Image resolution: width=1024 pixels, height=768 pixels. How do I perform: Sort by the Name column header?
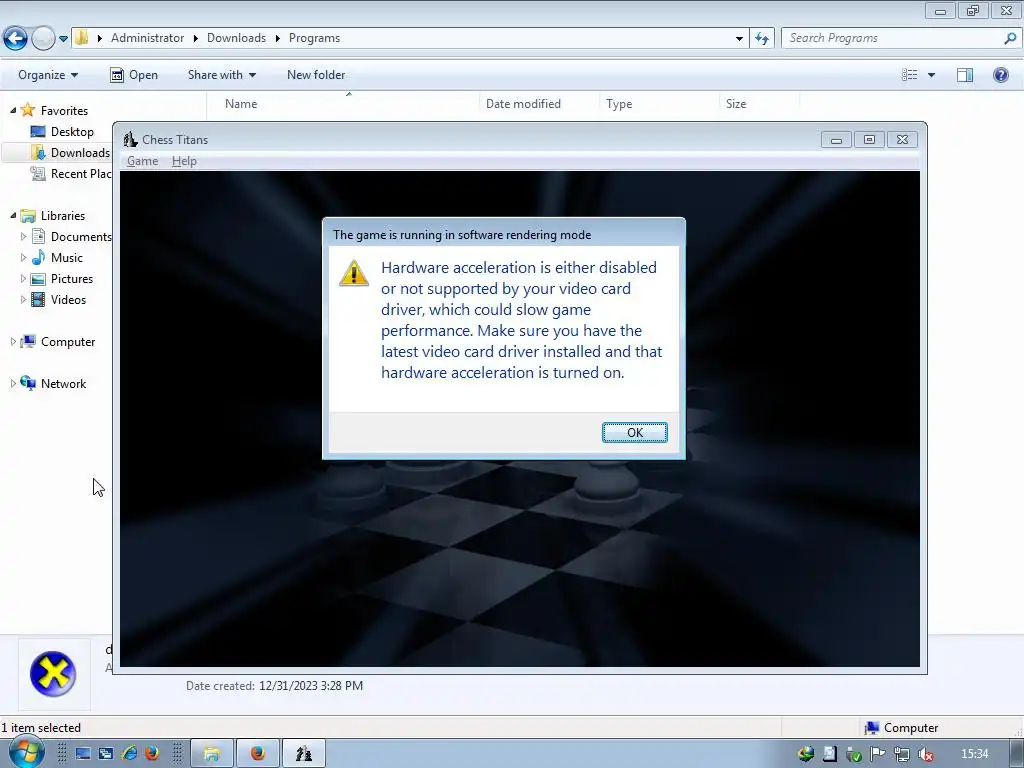(241, 103)
